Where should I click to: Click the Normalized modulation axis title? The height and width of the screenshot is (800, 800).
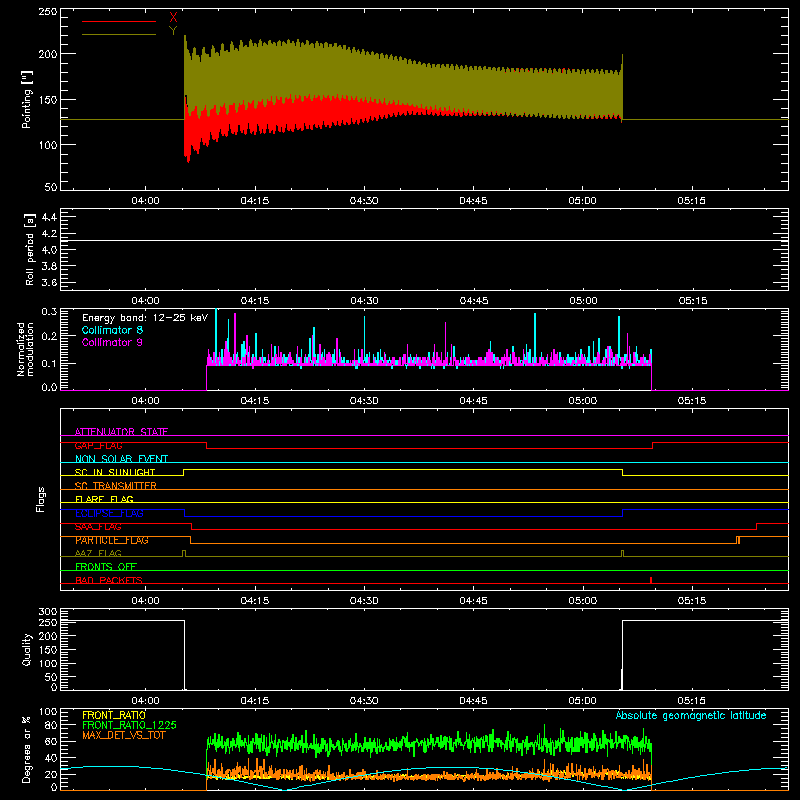pyautogui.click(x=25, y=349)
